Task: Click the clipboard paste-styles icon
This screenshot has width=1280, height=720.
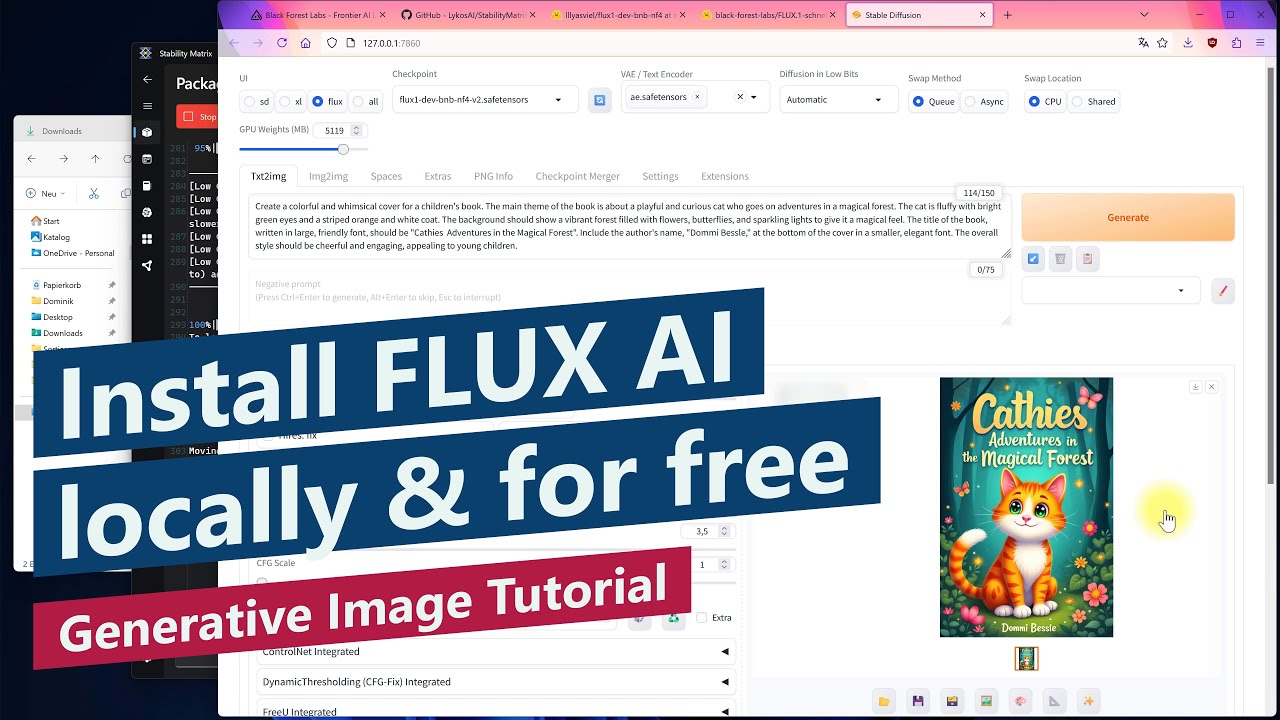Action: pos(1087,259)
